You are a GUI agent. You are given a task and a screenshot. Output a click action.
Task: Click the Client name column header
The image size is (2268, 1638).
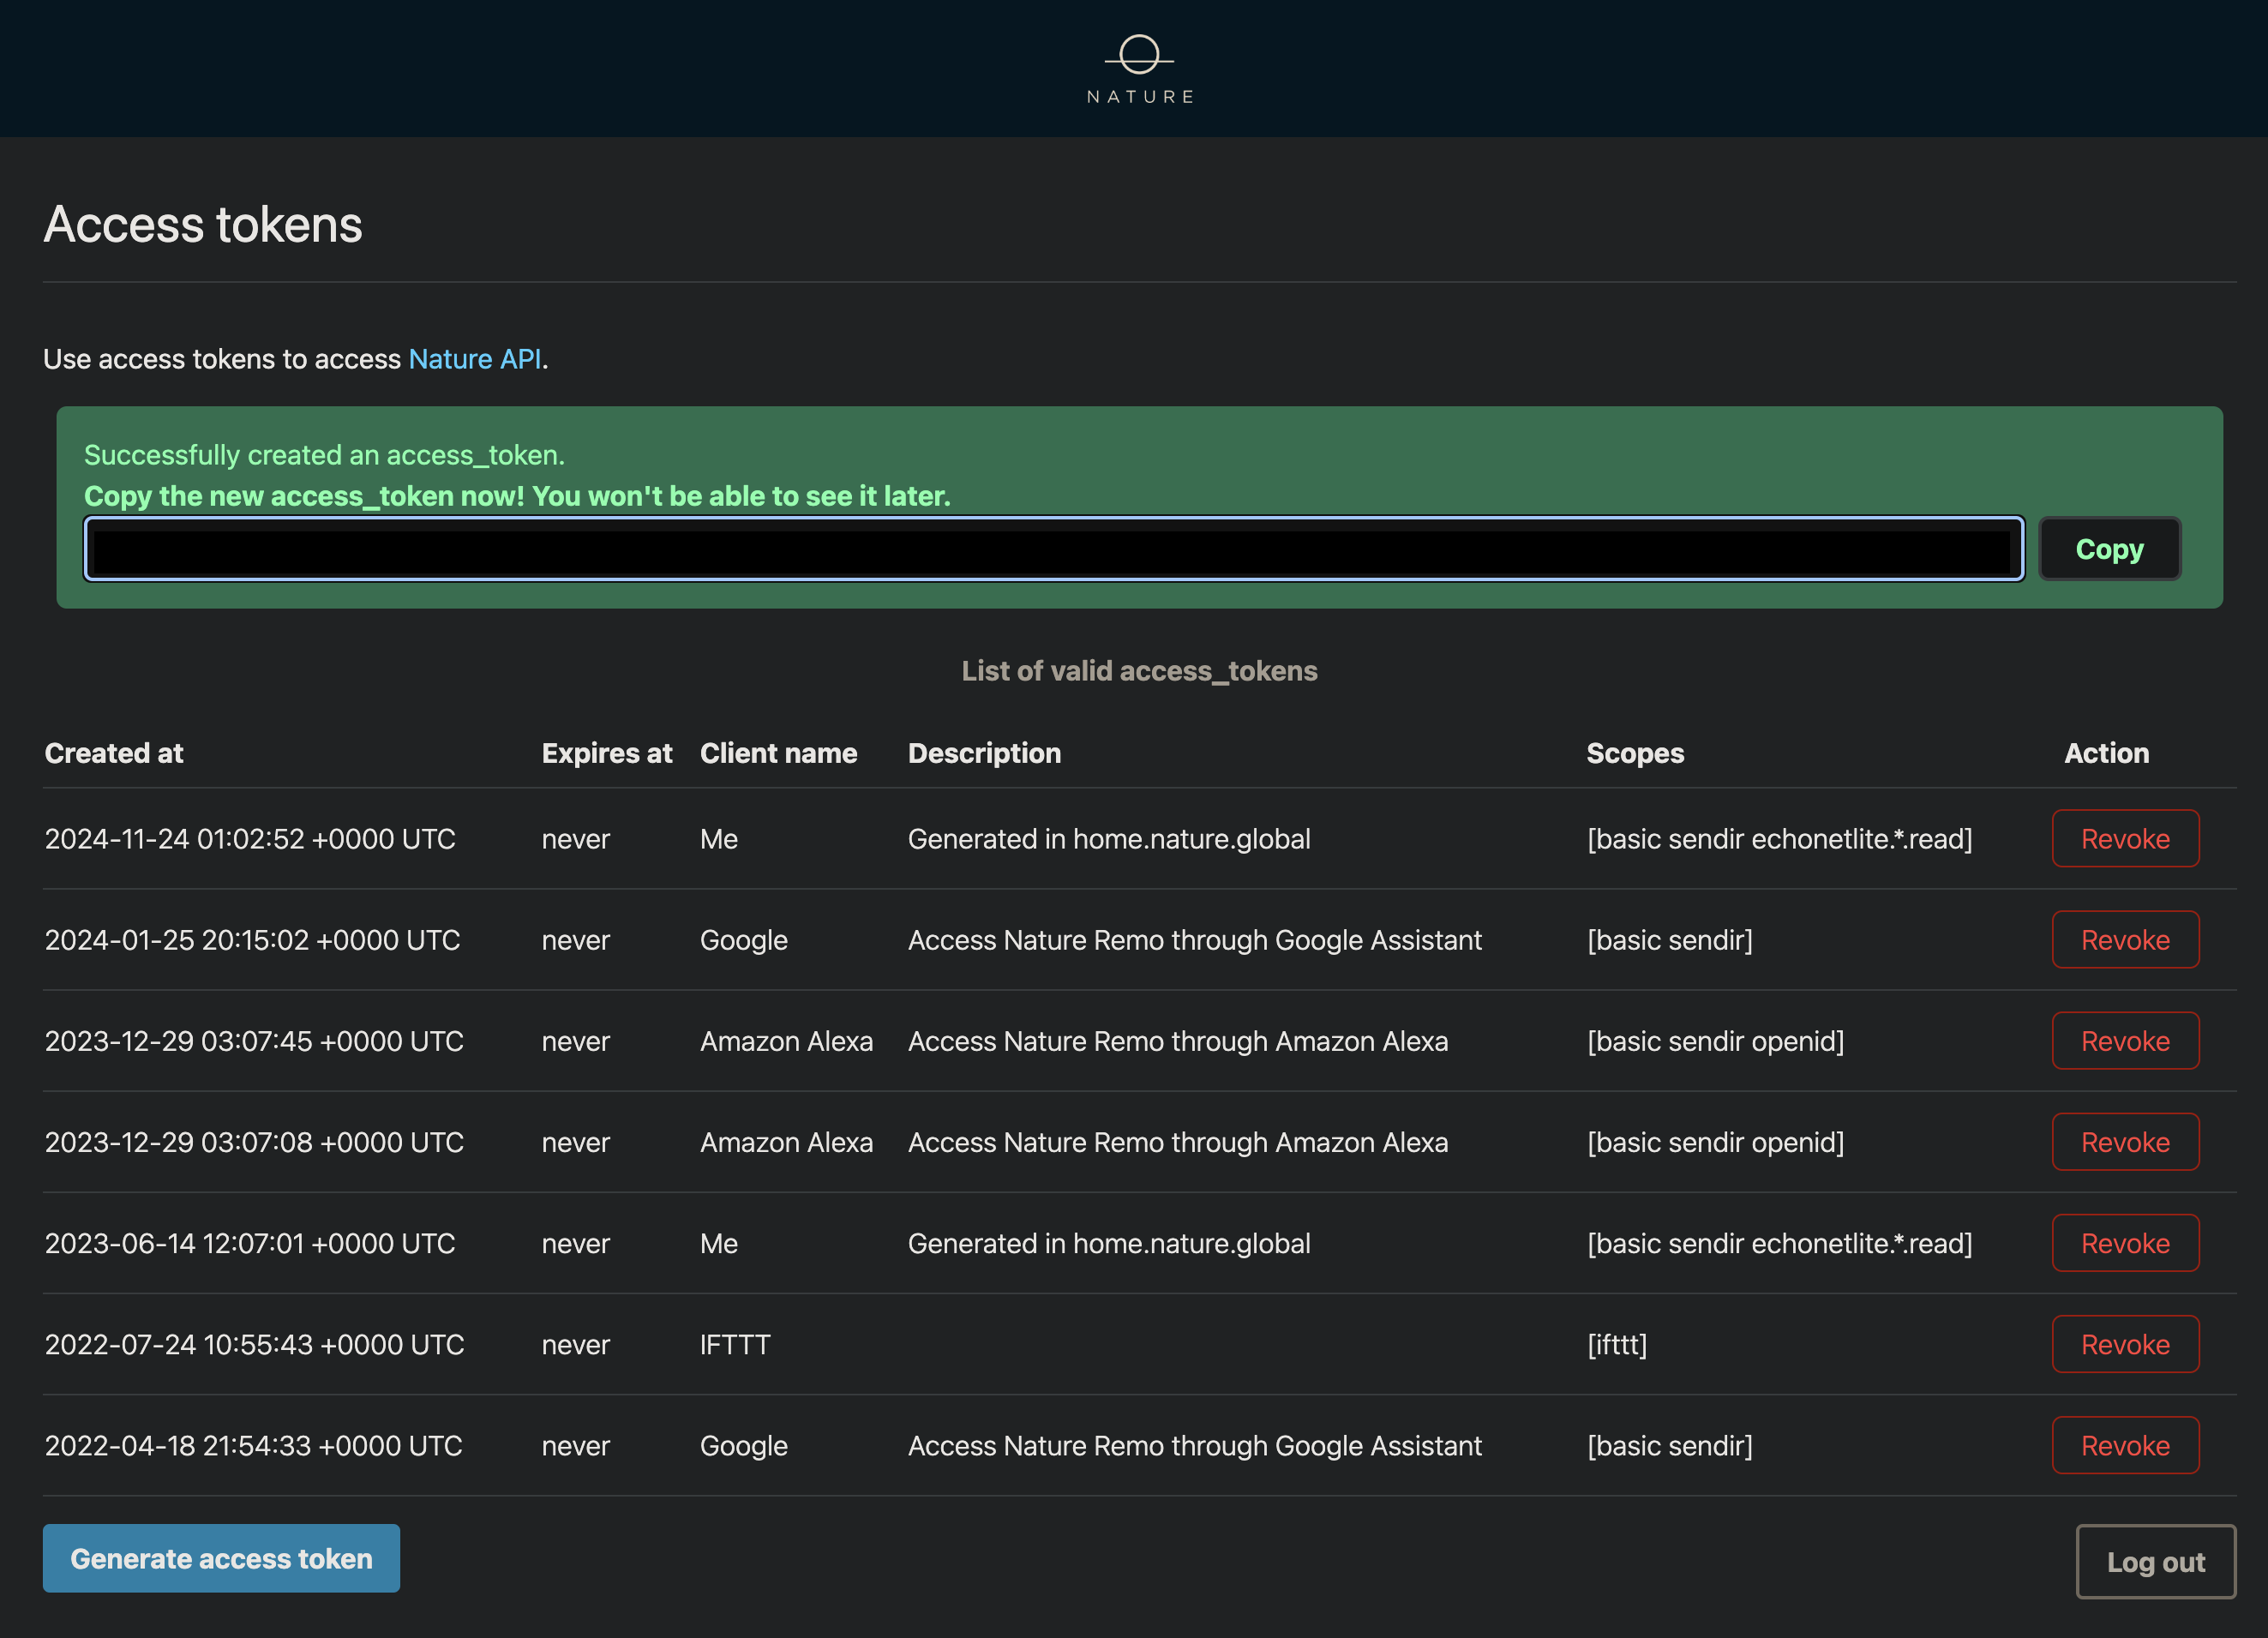point(778,753)
